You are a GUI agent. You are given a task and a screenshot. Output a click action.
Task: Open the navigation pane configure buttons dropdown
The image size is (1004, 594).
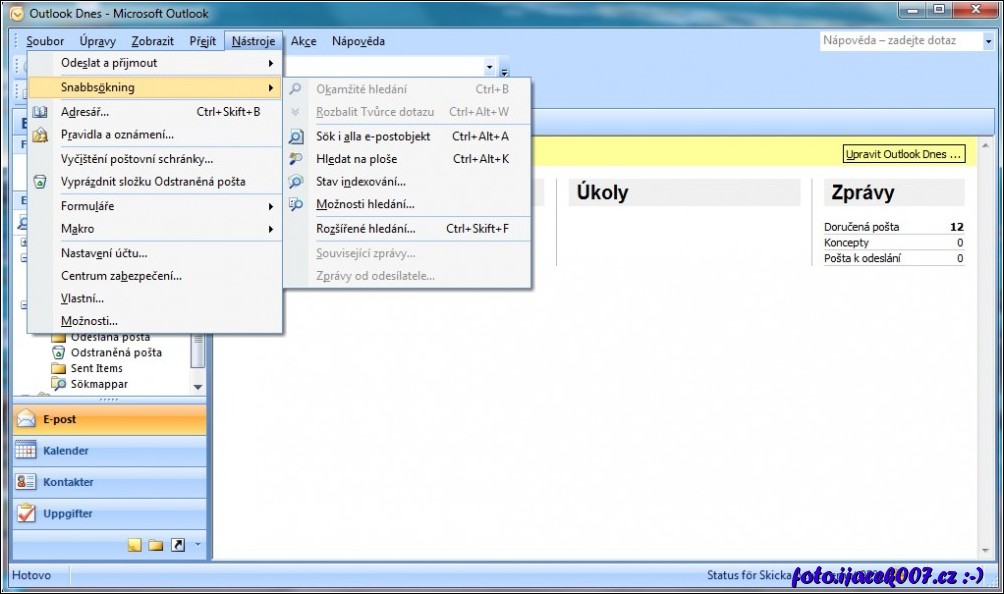click(197, 545)
